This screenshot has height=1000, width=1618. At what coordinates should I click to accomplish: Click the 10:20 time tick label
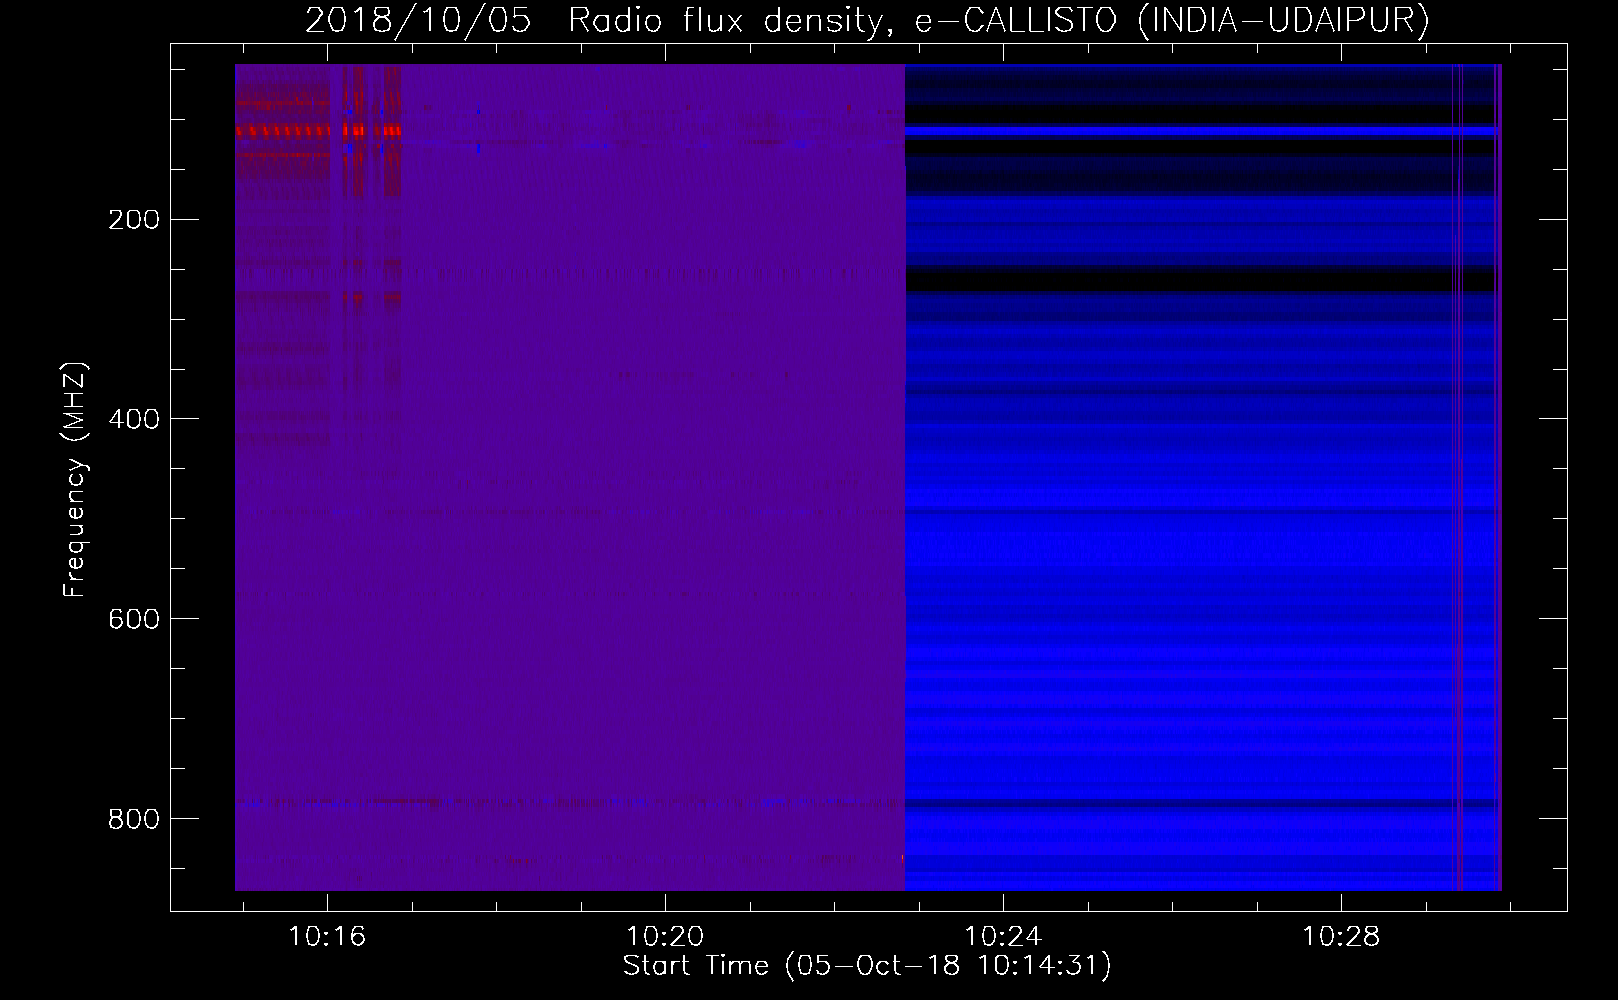click(x=665, y=936)
